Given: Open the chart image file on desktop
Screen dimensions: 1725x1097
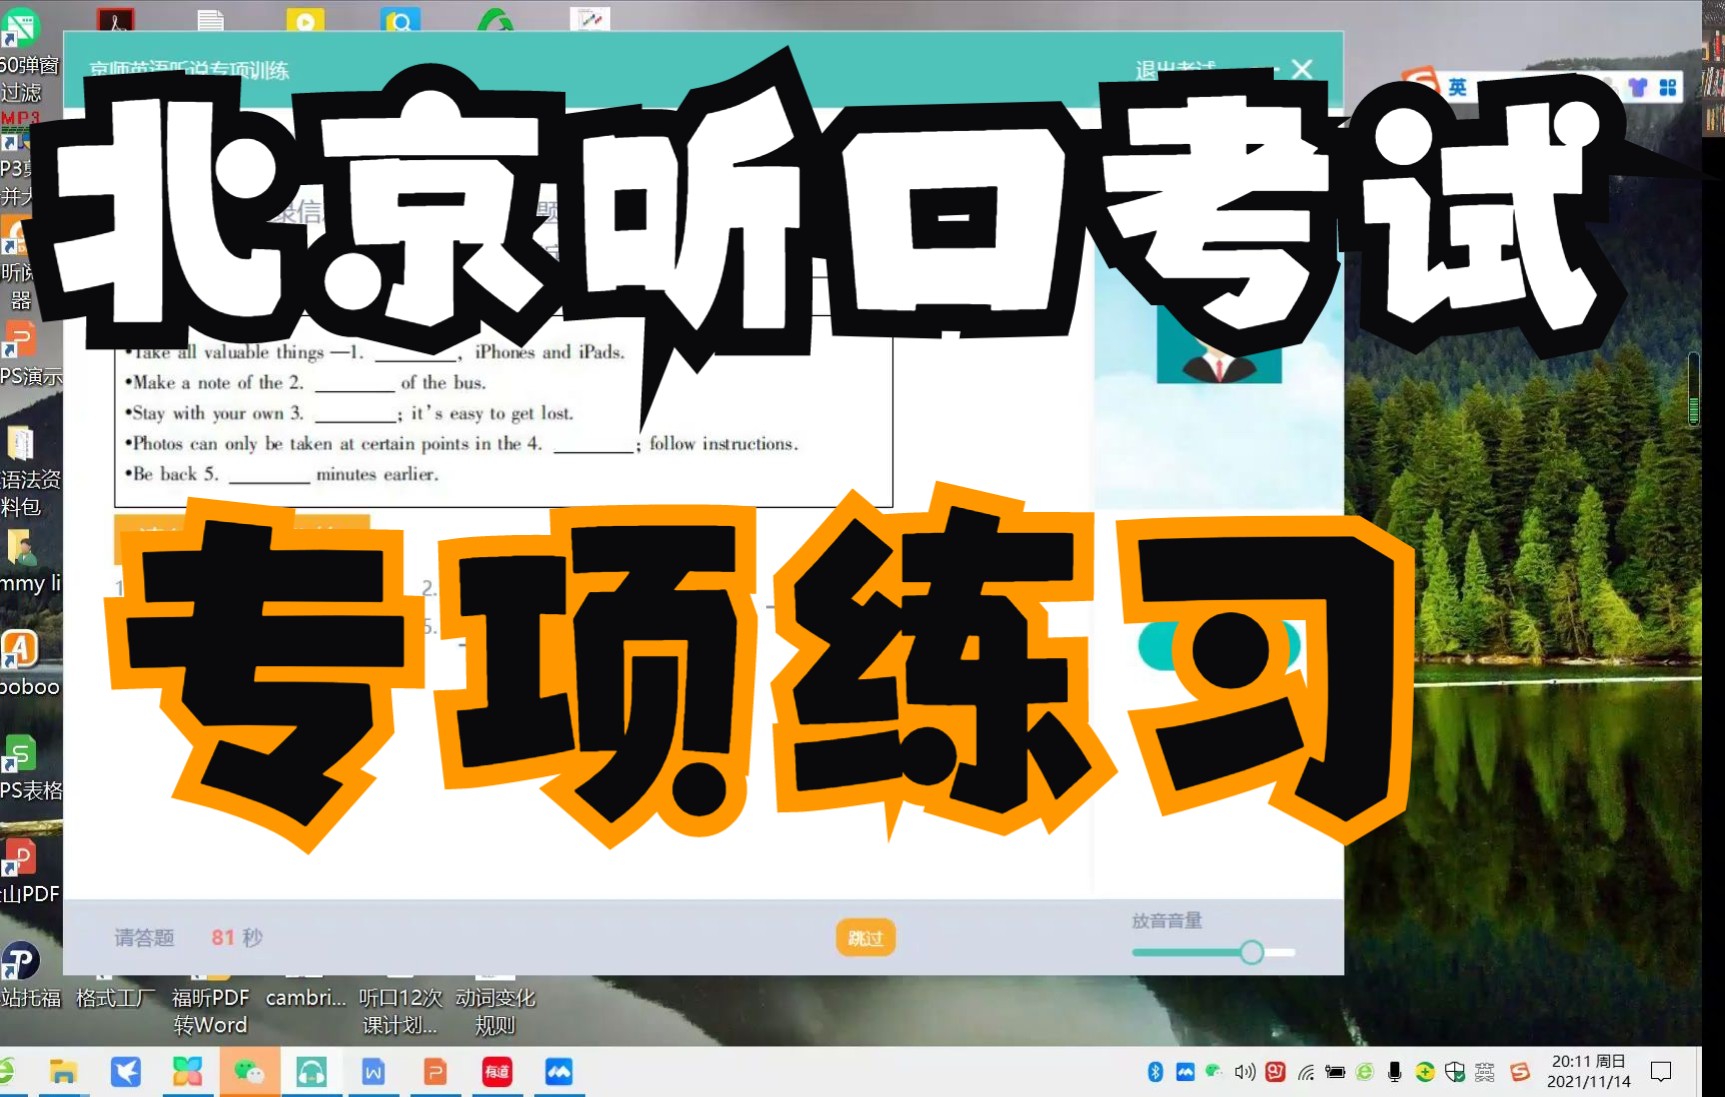Looking at the screenshot, I should pyautogui.click(x=590, y=18).
